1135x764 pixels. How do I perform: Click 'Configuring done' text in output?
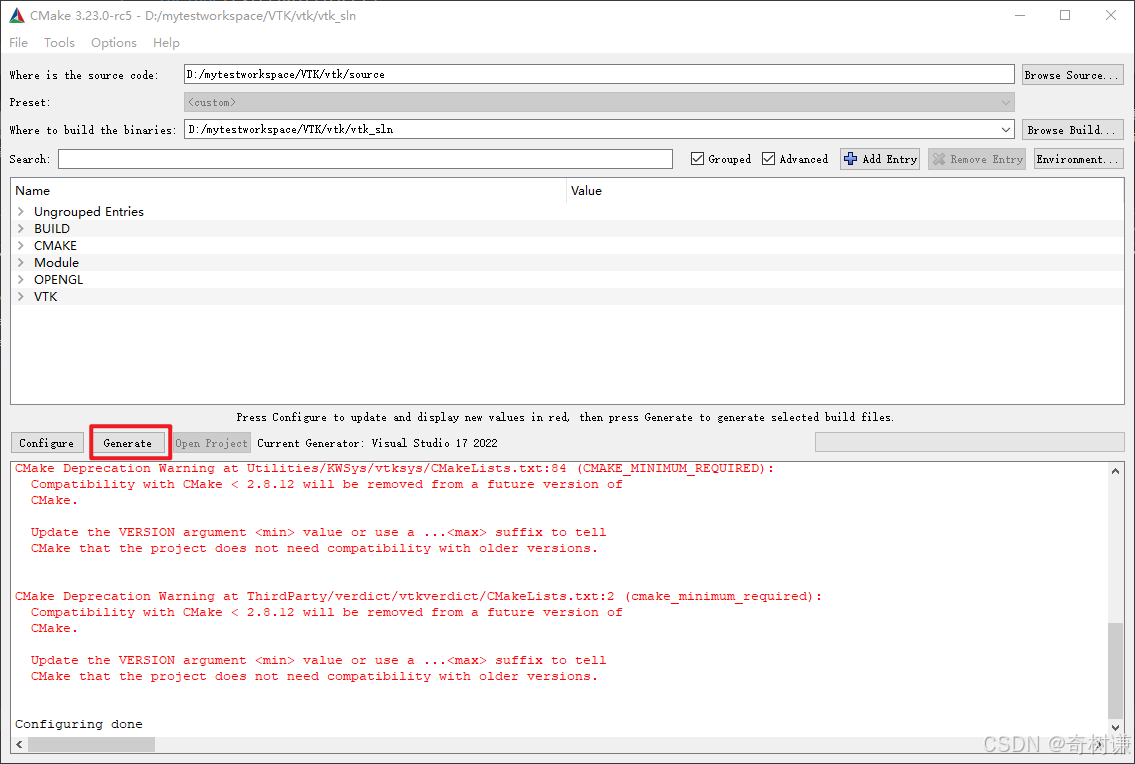(79, 724)
